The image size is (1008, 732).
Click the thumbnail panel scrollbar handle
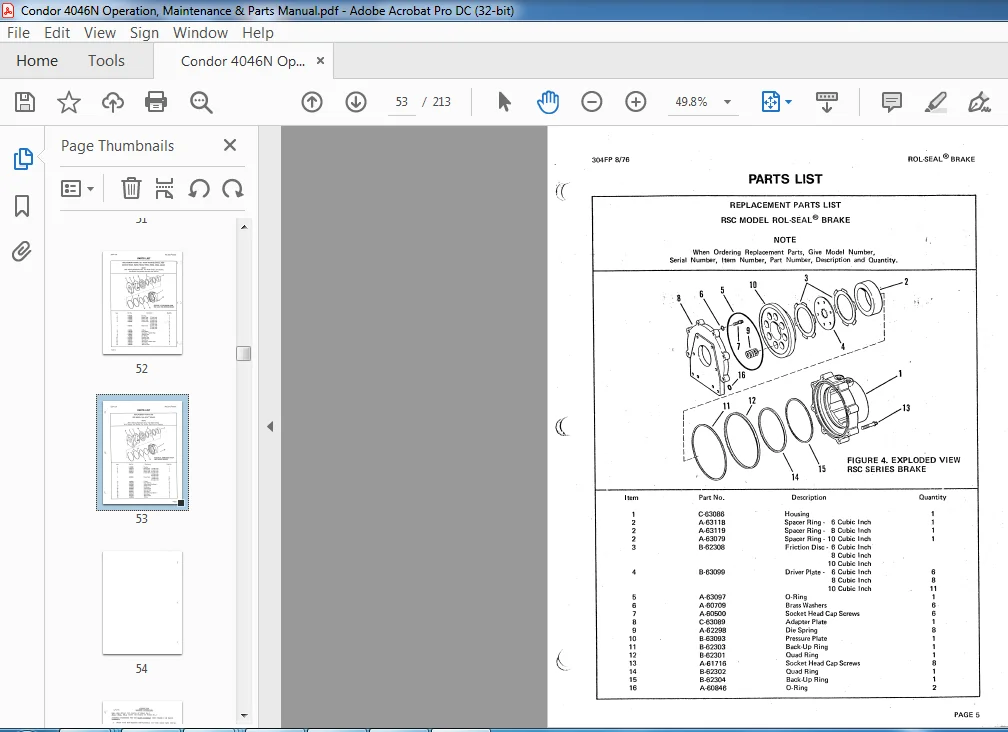point(244,353)
